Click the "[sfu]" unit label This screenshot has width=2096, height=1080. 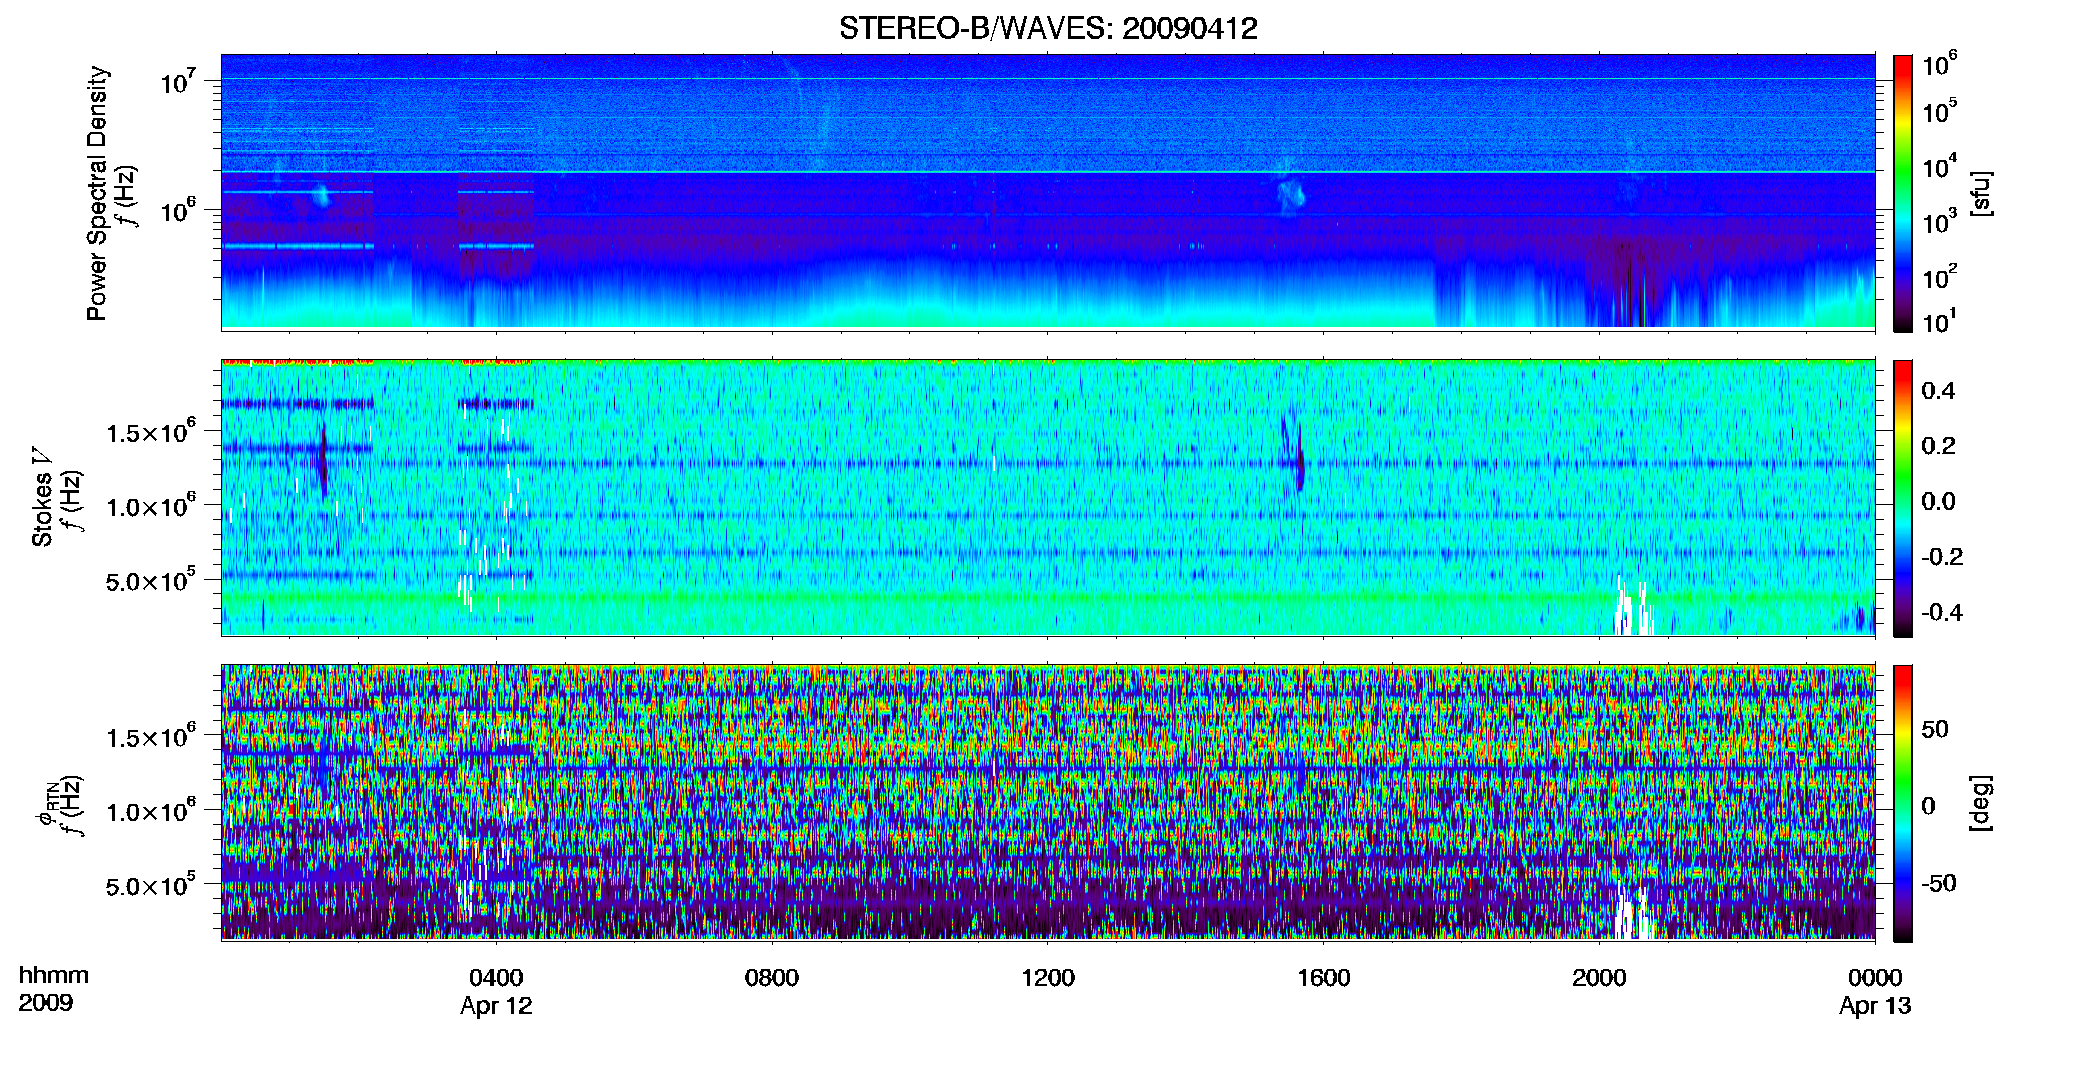tap(1980, 193)
